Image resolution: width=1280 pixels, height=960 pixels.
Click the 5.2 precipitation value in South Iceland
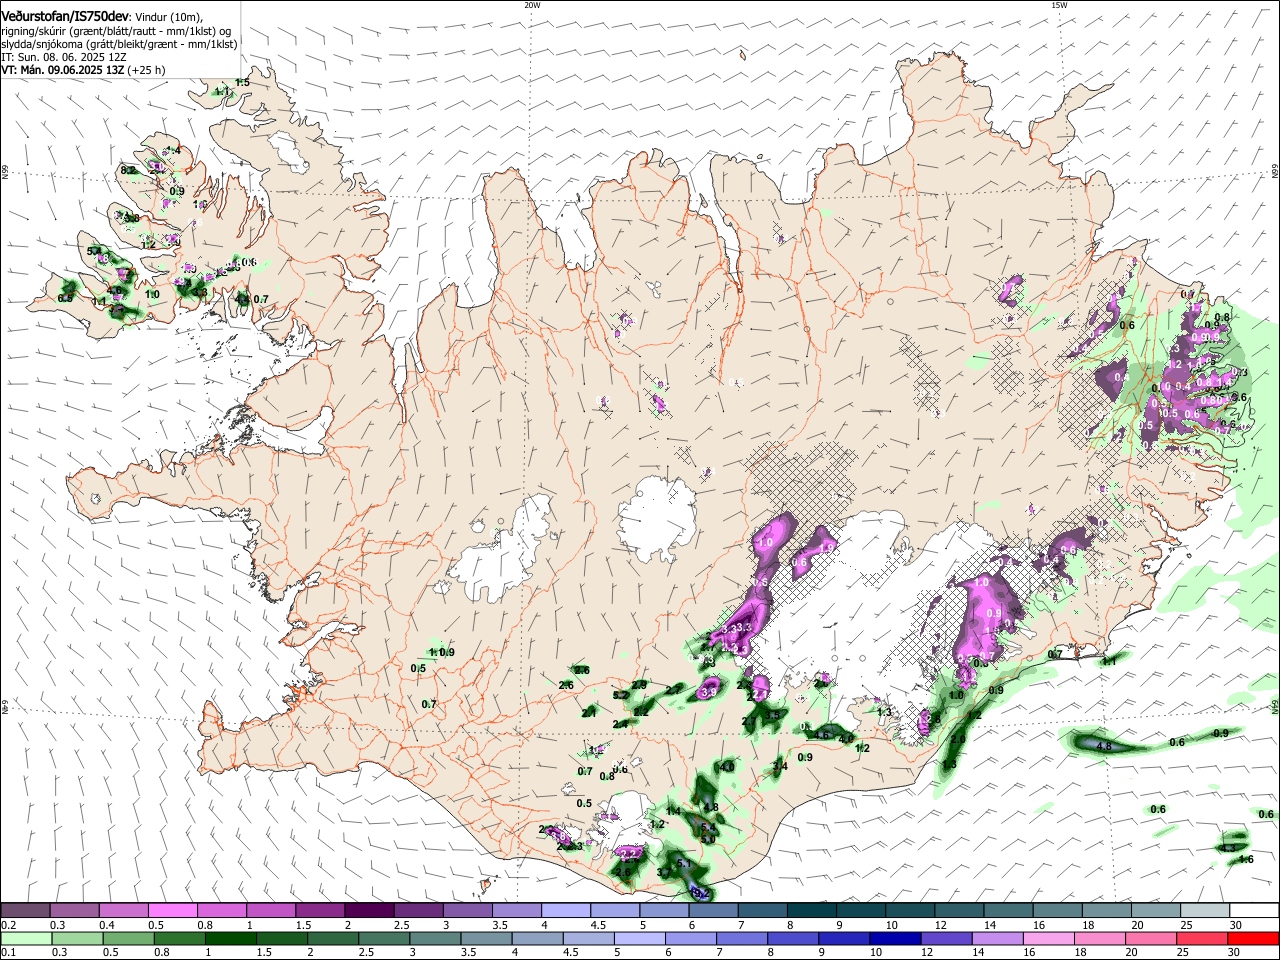(x=620, y=695)
